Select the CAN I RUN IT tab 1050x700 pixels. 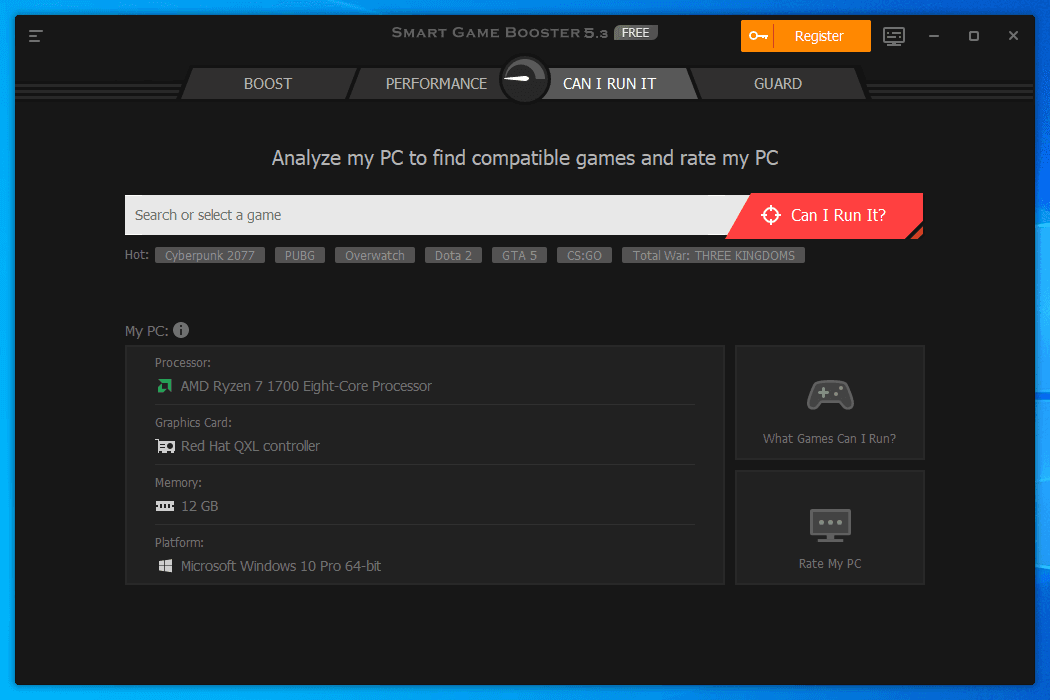point(609,84)
